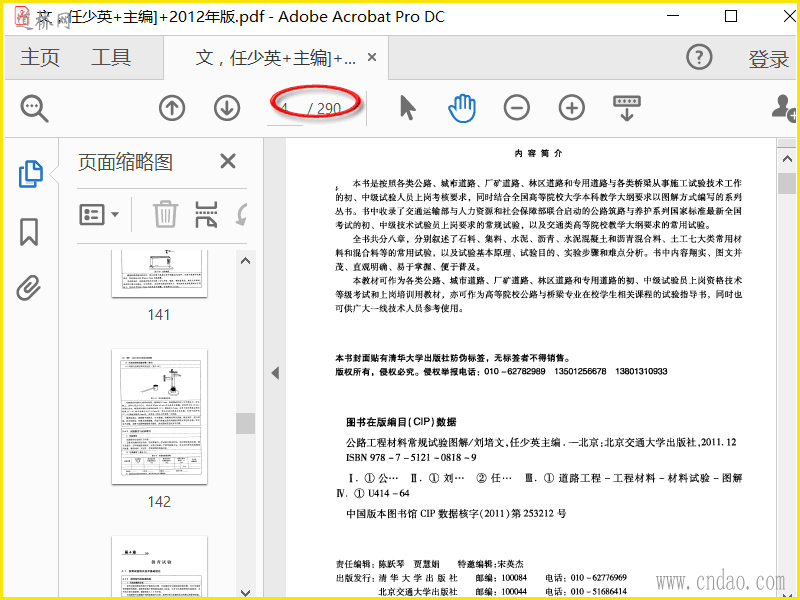The image size is (800, 600).
Task: Select the page 141 thumbnail
Action: [159, 273]
